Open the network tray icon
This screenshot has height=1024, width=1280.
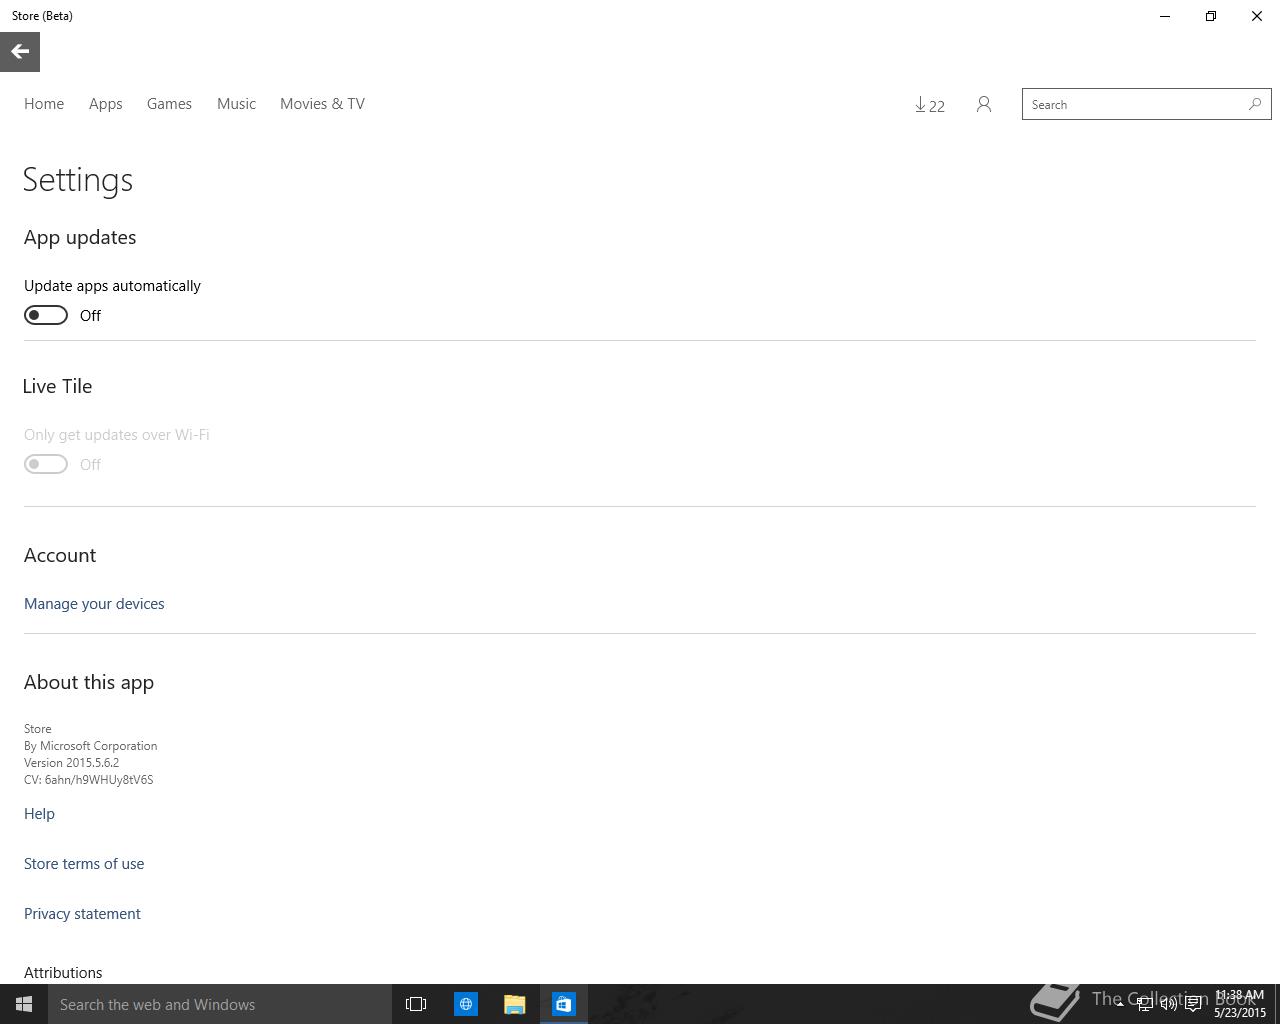1144,1004
